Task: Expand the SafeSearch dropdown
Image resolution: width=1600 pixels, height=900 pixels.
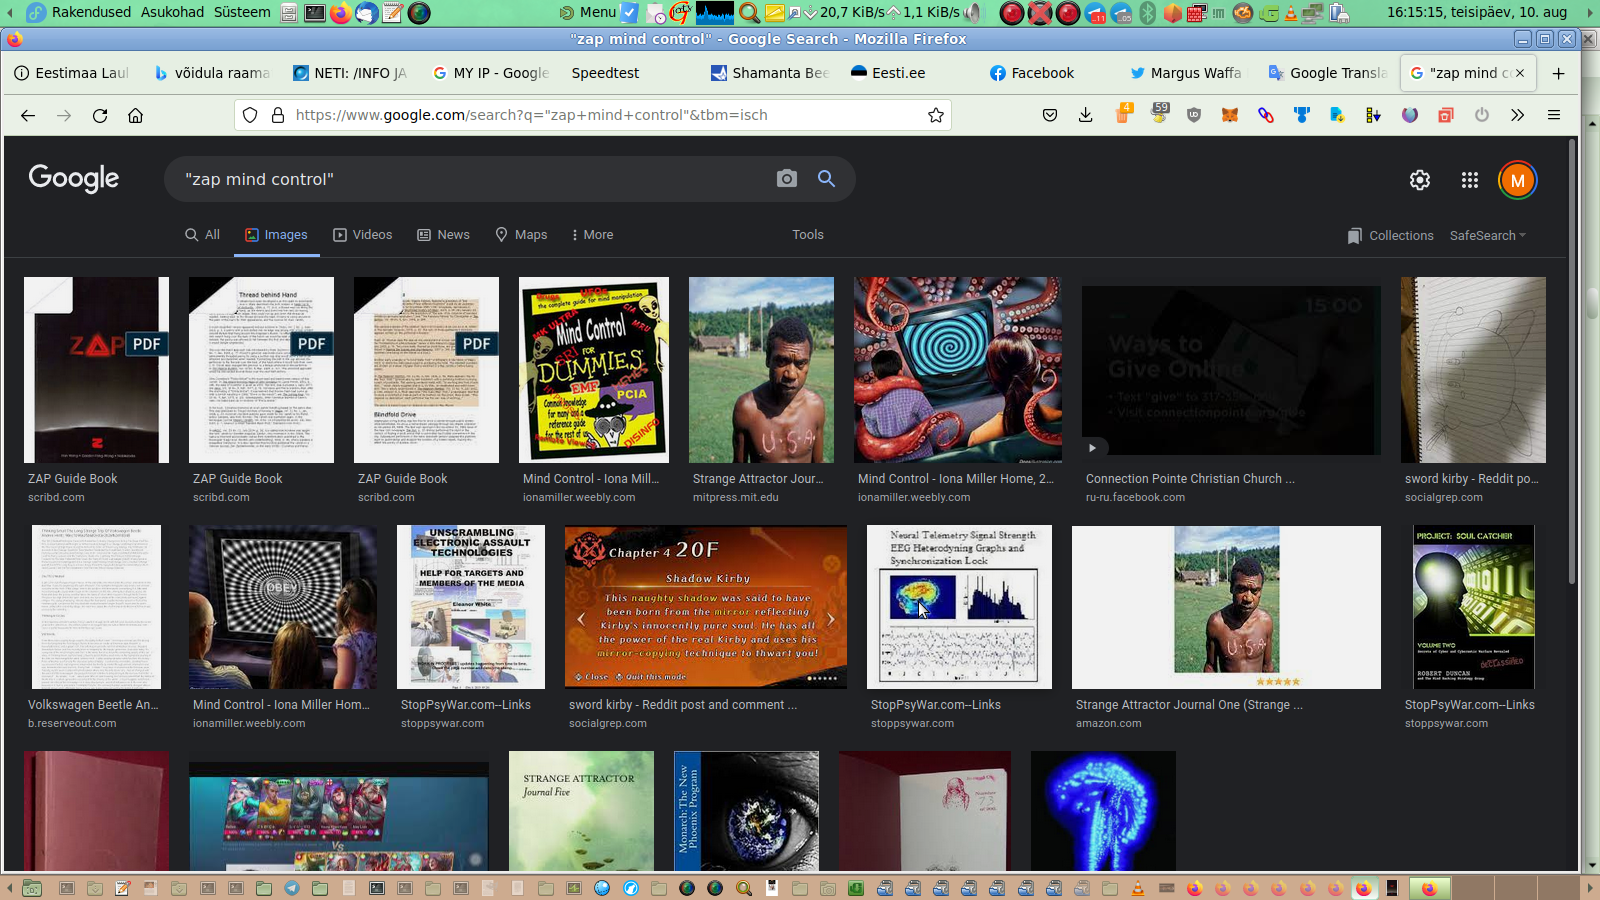Action: pyautogui.click(x=1487, y=236)
